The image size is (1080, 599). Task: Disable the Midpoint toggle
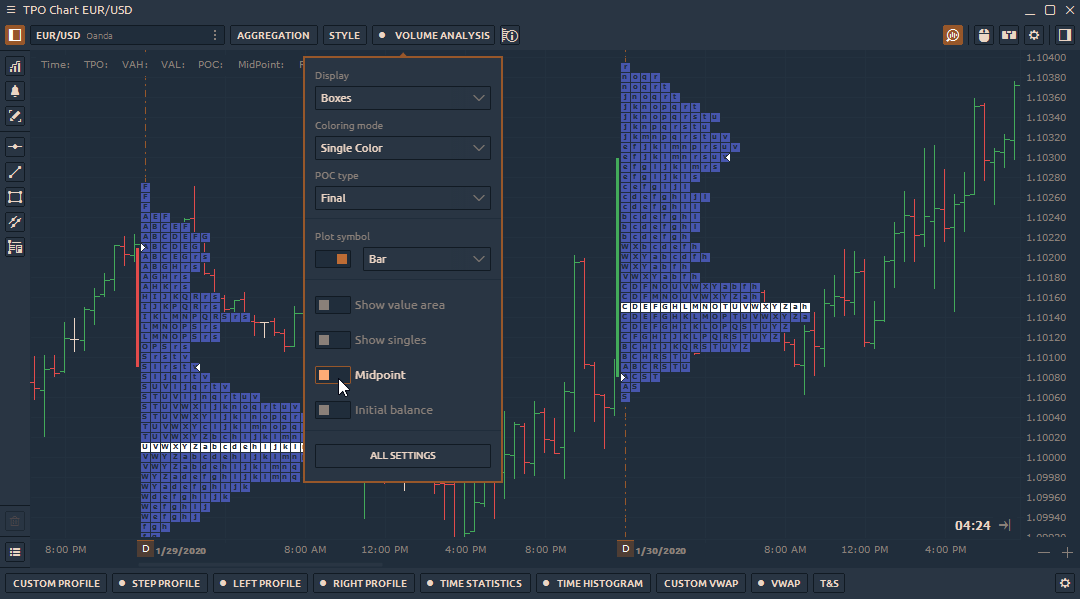333,375
